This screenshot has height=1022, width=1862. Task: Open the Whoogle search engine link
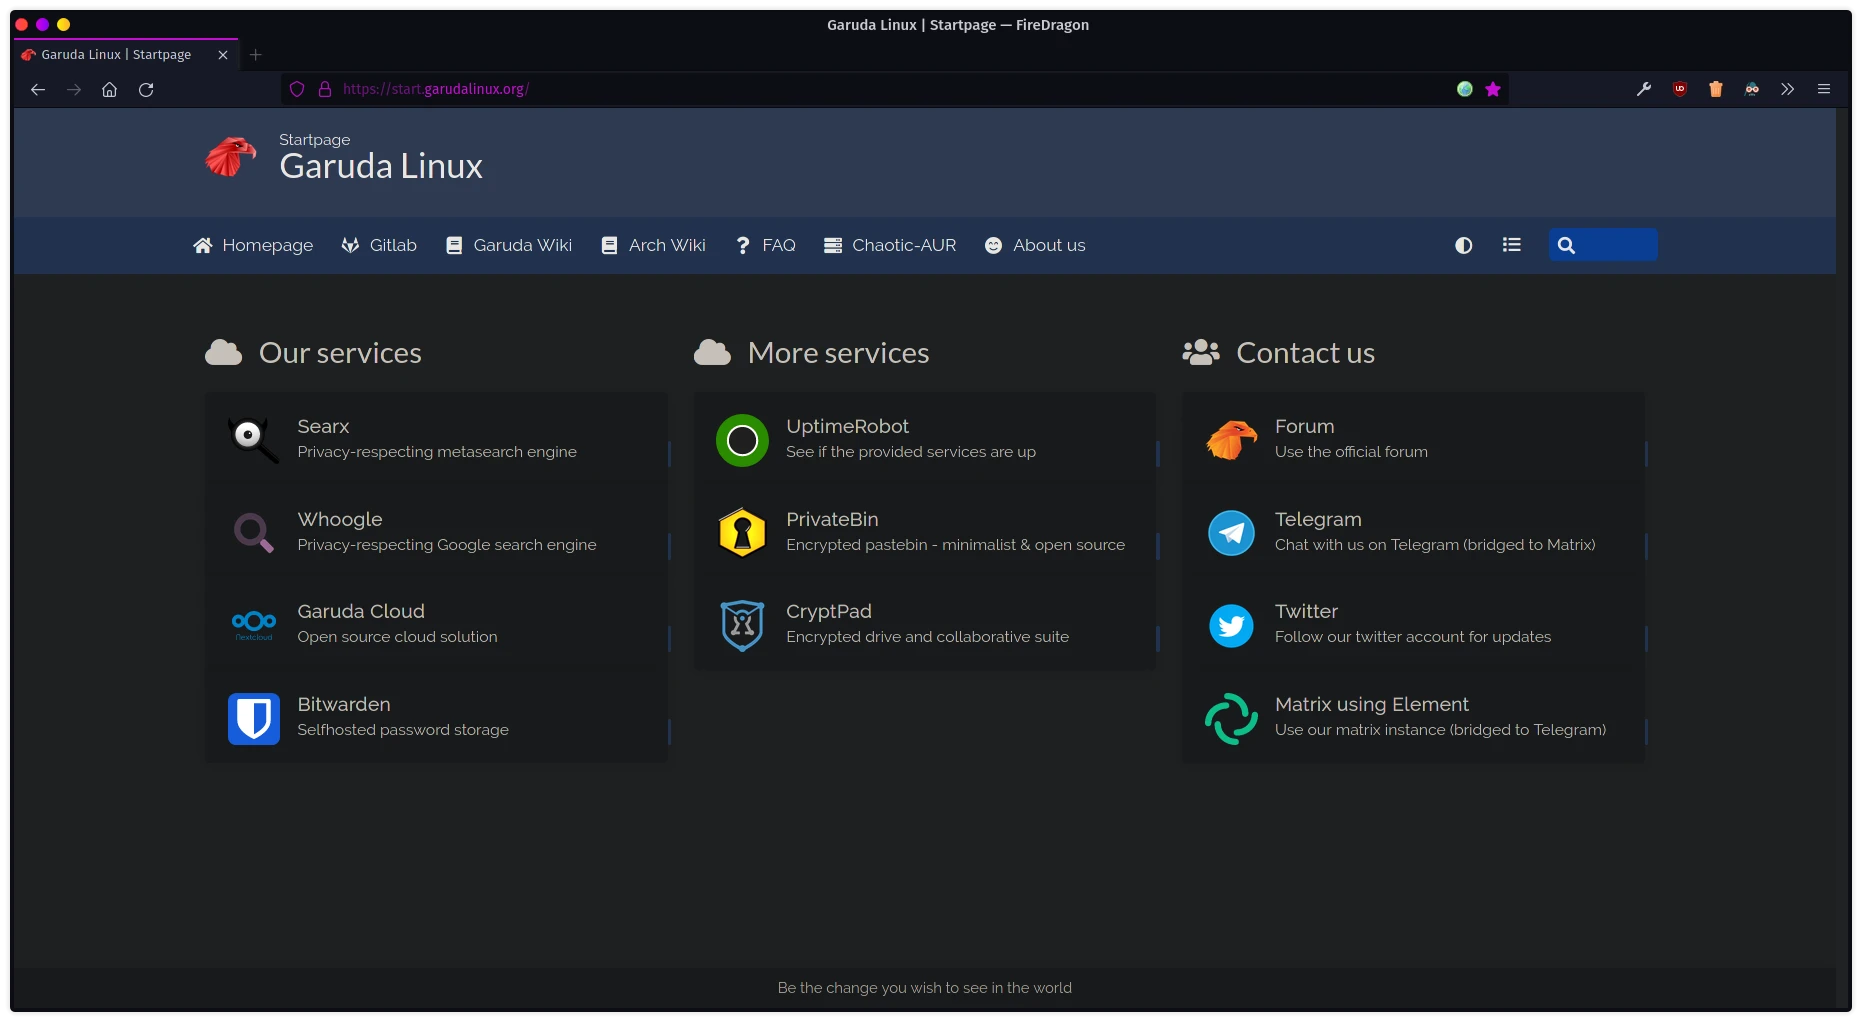click(340, 519)
